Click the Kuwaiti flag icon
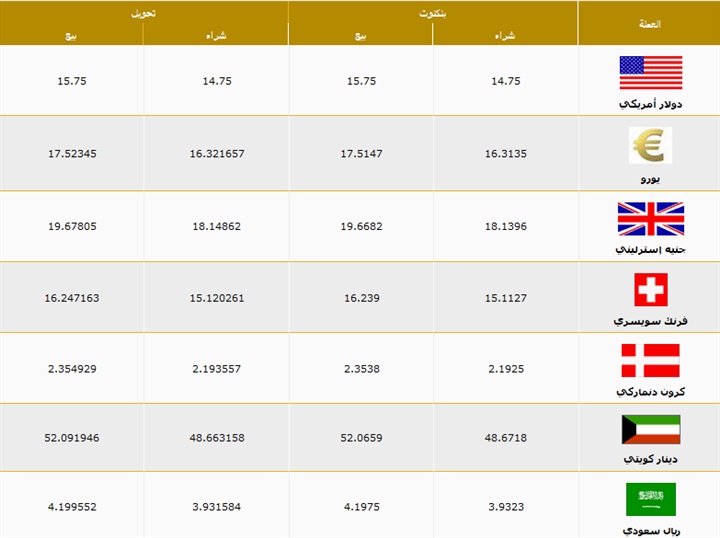Image resolution: width=720 pixels, height=538 pixels. tap(650, 430)
